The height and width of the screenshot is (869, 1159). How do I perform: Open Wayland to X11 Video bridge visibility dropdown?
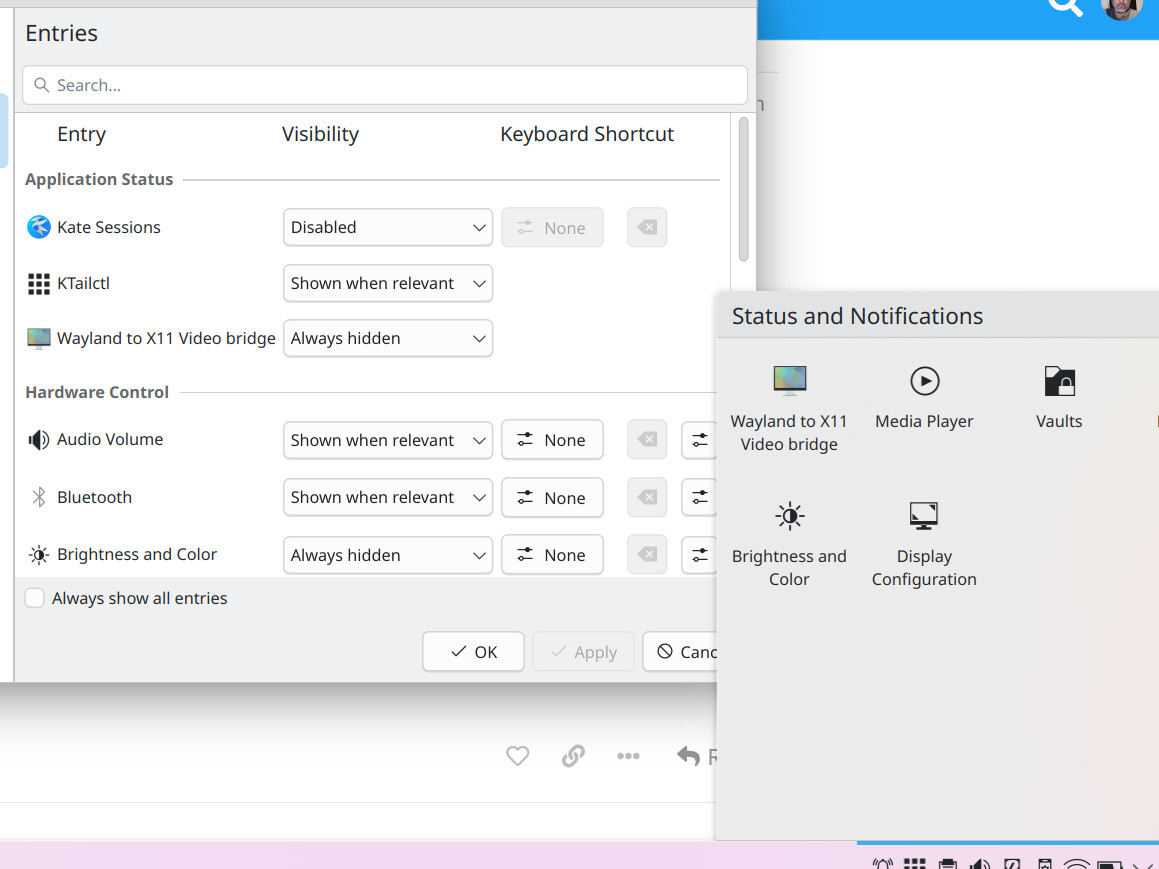coord(387,338)
